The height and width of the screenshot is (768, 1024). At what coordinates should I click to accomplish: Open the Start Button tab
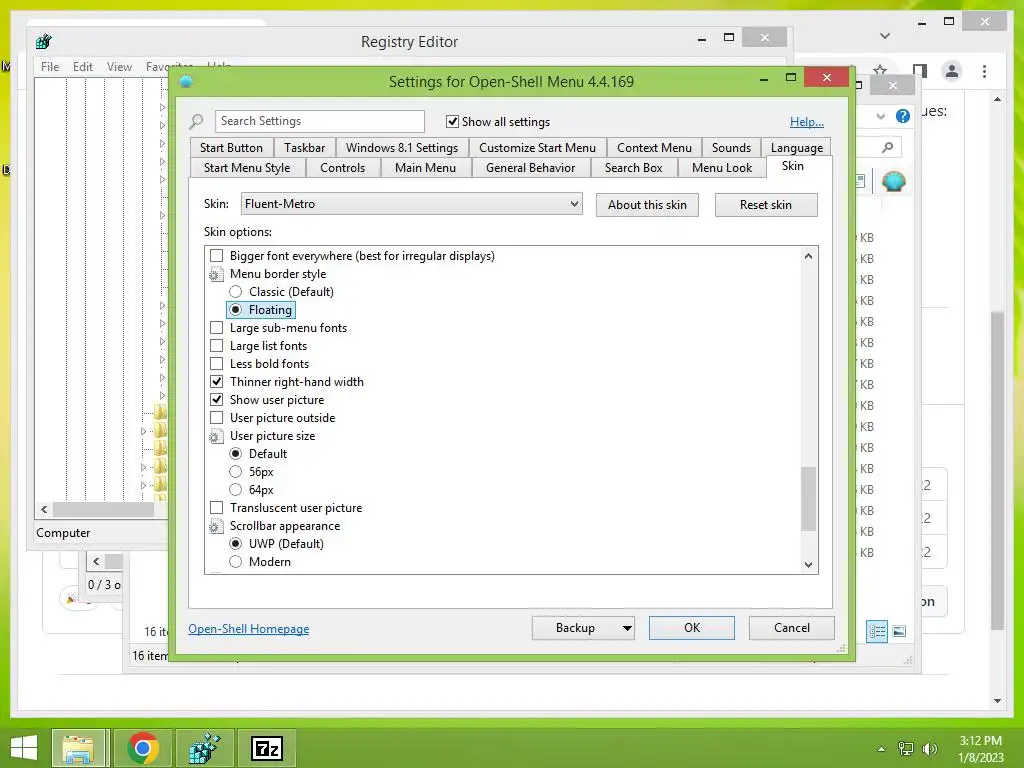(x=231, y=148)
